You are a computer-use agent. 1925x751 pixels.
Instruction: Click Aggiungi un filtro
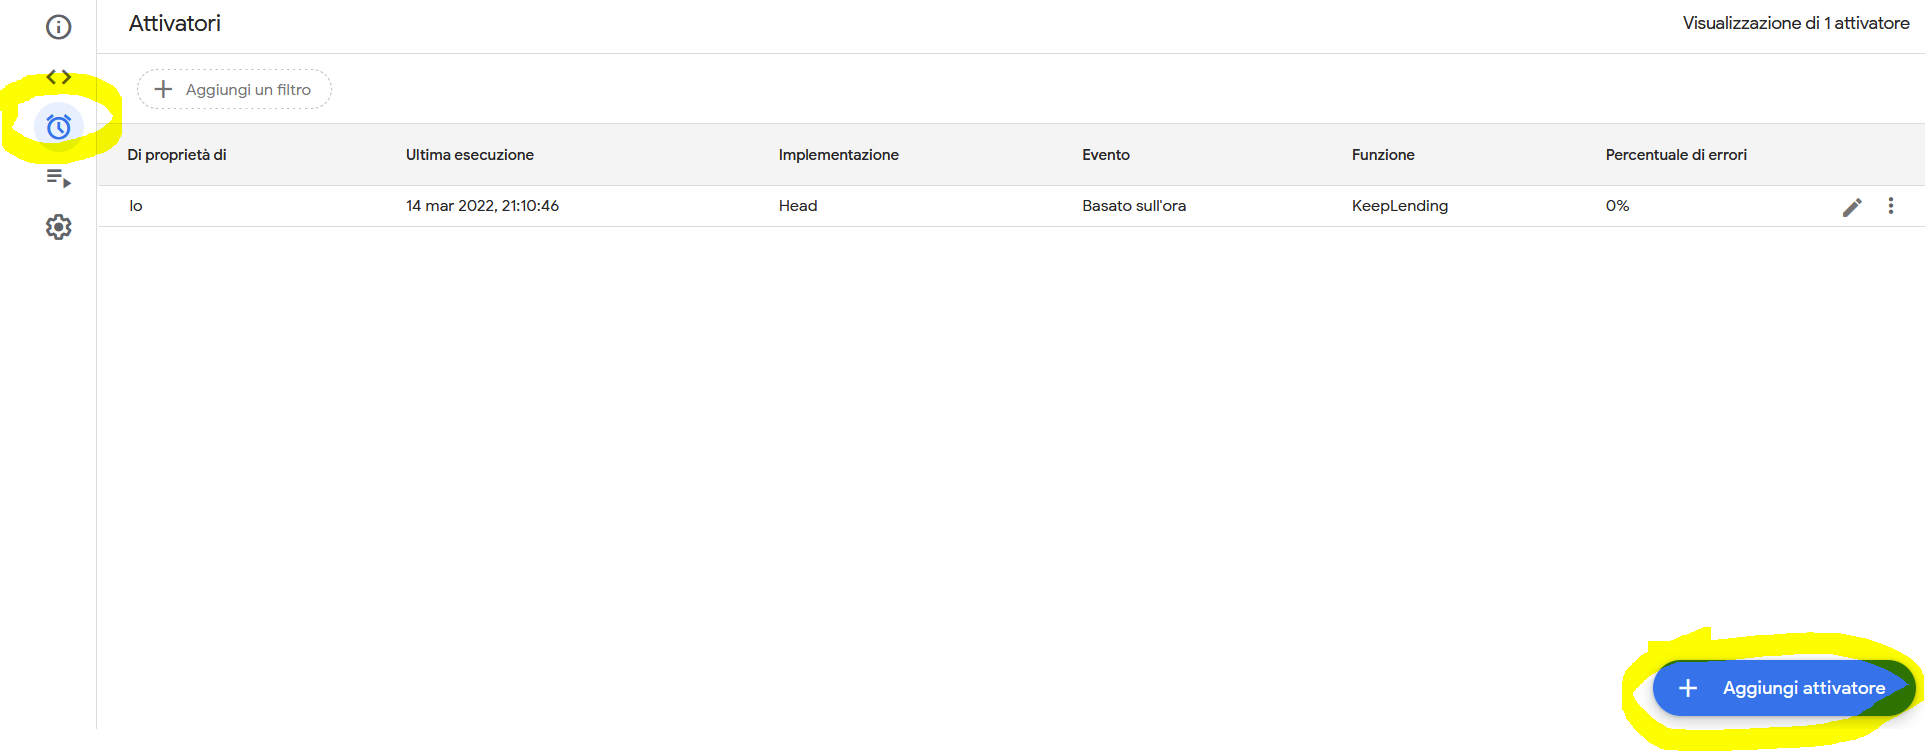click(234, 89)
